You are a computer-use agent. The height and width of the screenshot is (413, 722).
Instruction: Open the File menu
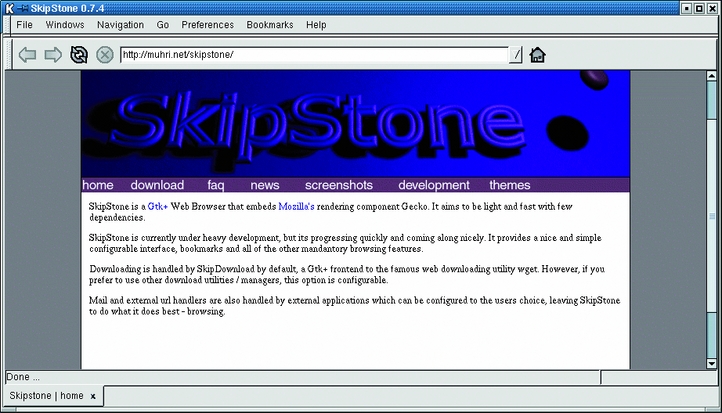(x=24, y=24)
